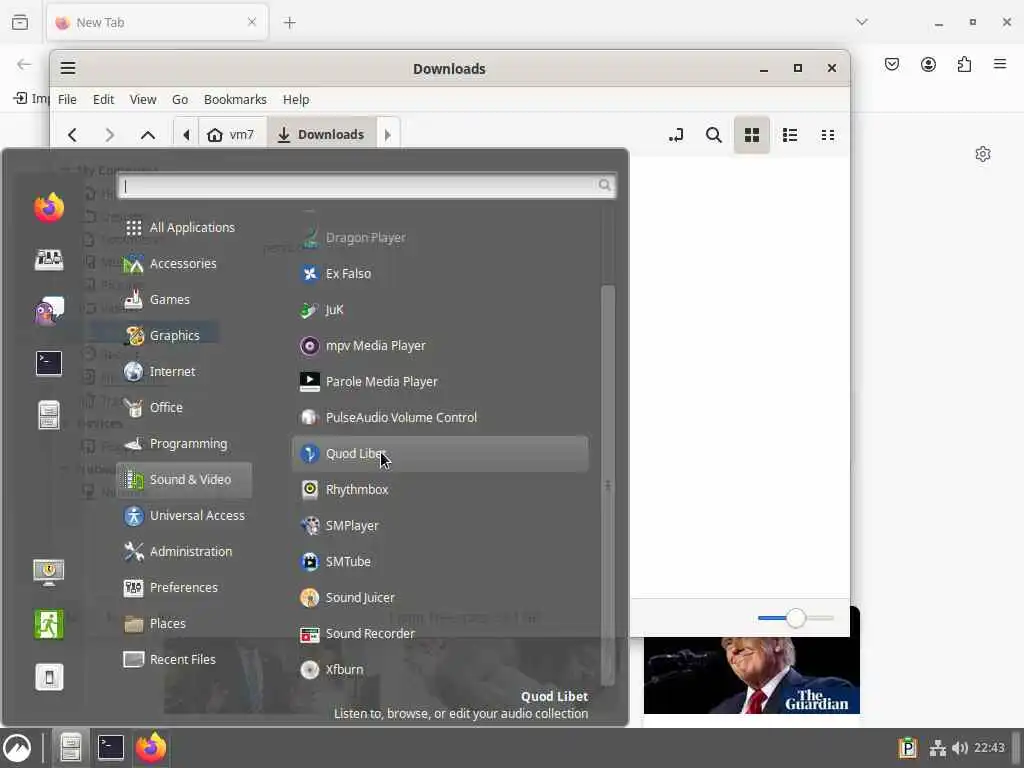This screenshot has width=1024, height=768.
Task: Open mpv Media Player
Action: point(440,345)
